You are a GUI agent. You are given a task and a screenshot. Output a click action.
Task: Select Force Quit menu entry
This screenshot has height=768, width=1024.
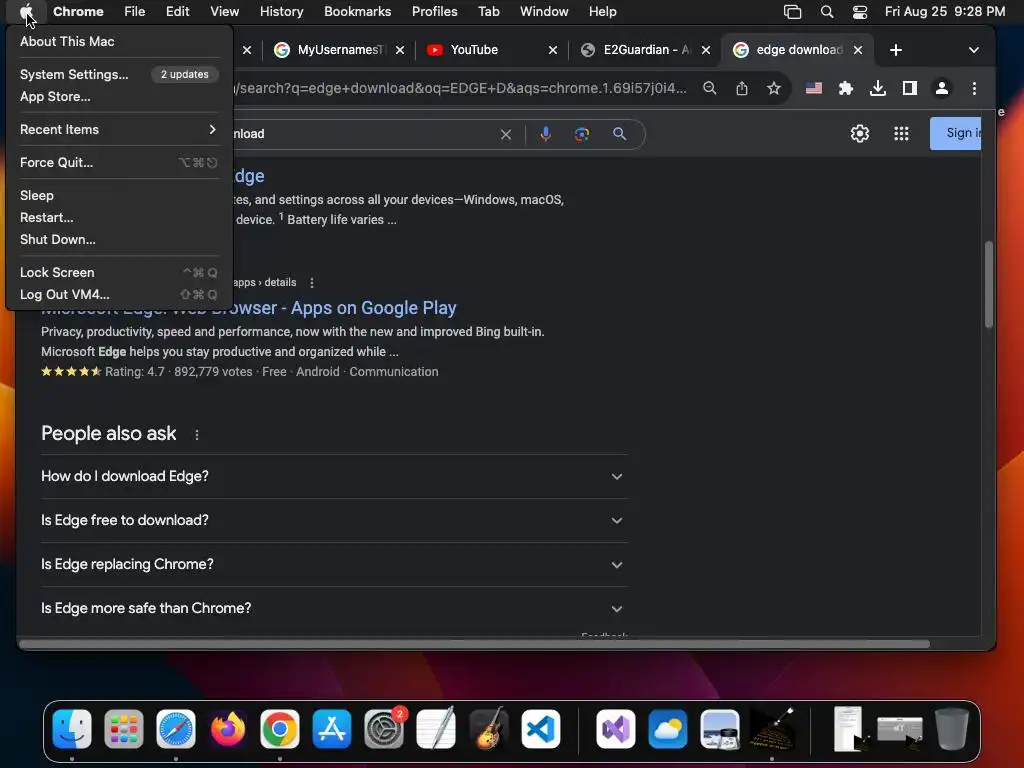(x=119, y=163)
